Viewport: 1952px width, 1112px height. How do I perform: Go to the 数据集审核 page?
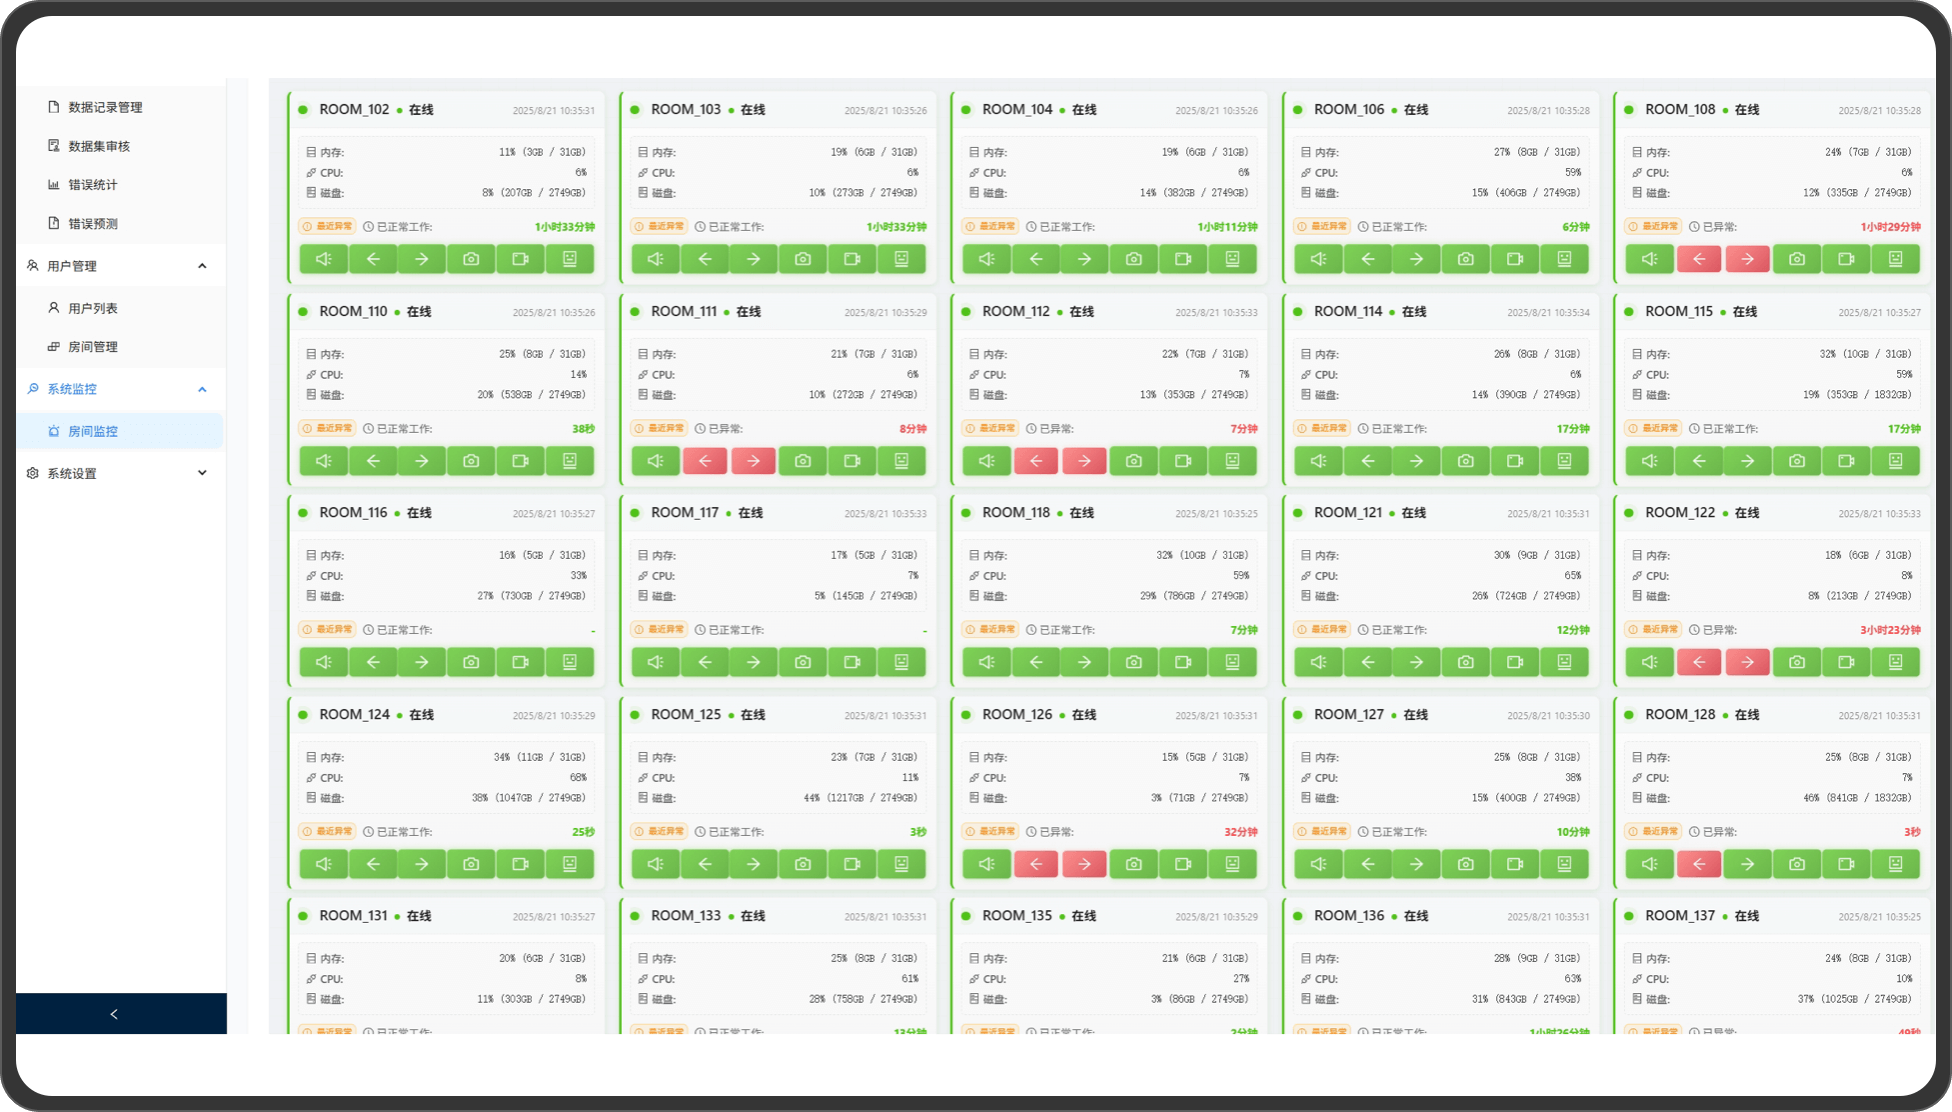[x=98, y=146]
